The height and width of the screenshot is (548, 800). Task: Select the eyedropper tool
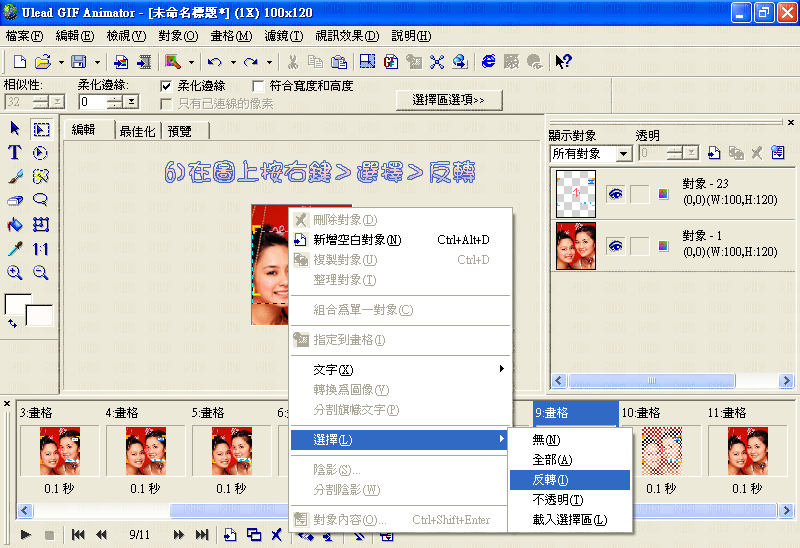pyautogui.click(x=15, y=248)
